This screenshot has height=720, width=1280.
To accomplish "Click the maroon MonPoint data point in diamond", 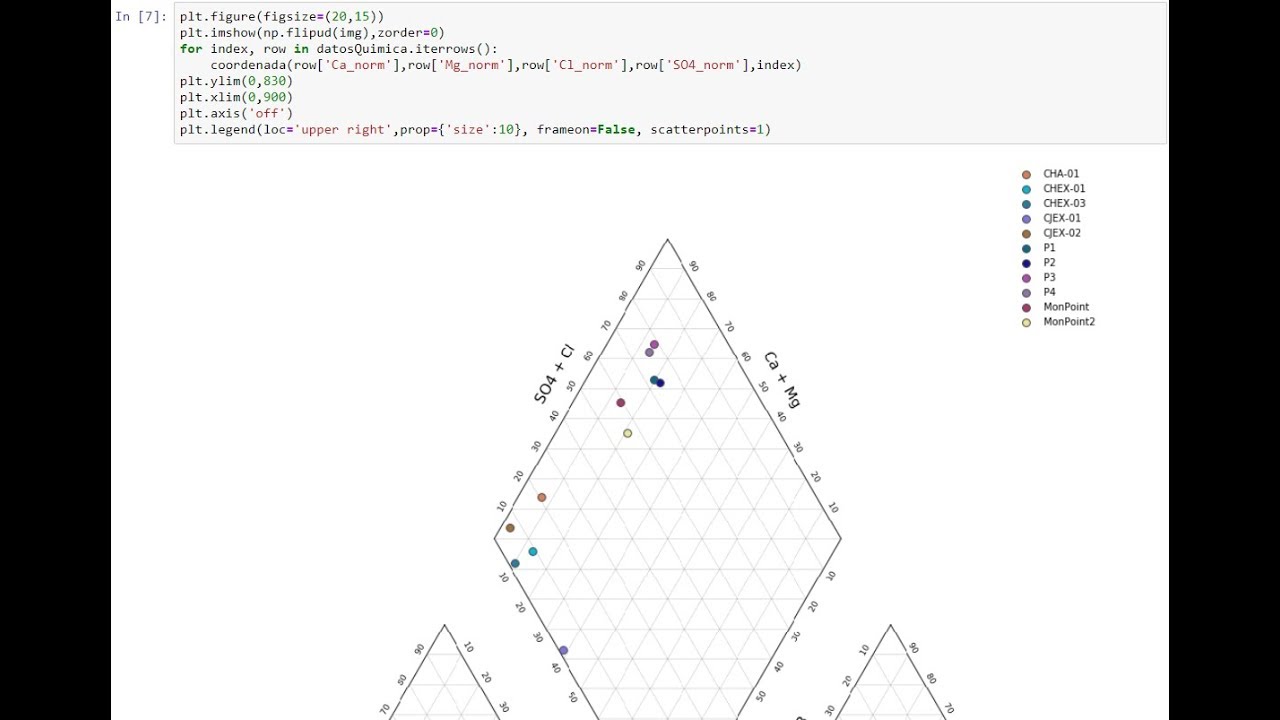I will click(x=621, y=403).
